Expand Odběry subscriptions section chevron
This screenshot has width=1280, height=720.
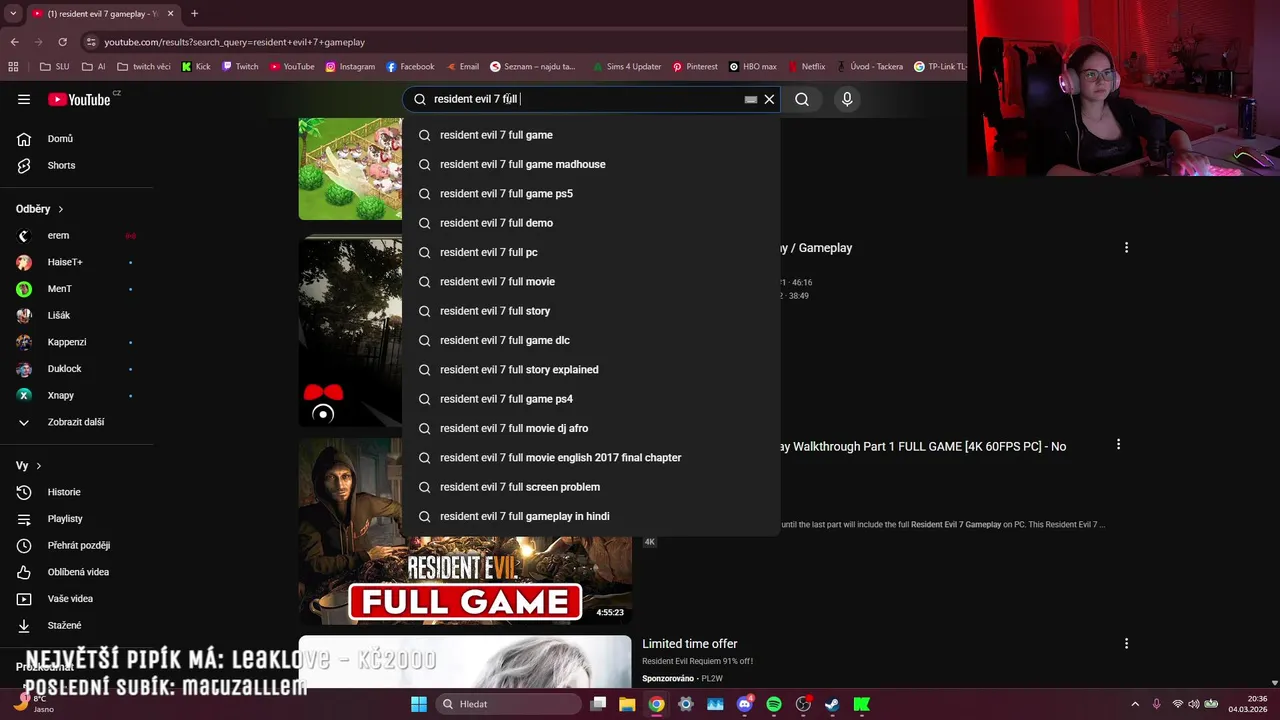[60, 209]
